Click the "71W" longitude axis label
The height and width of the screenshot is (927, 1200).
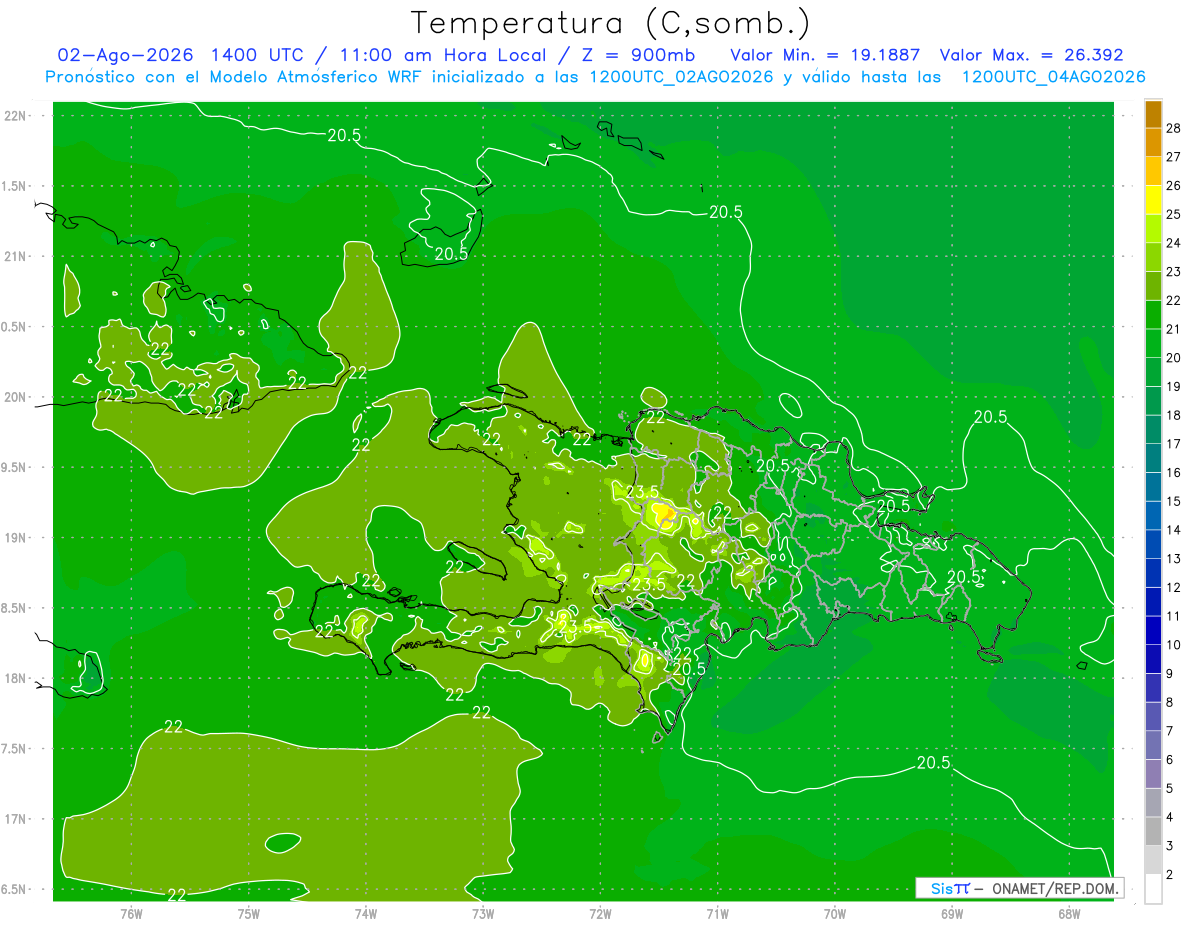[717, 913]
